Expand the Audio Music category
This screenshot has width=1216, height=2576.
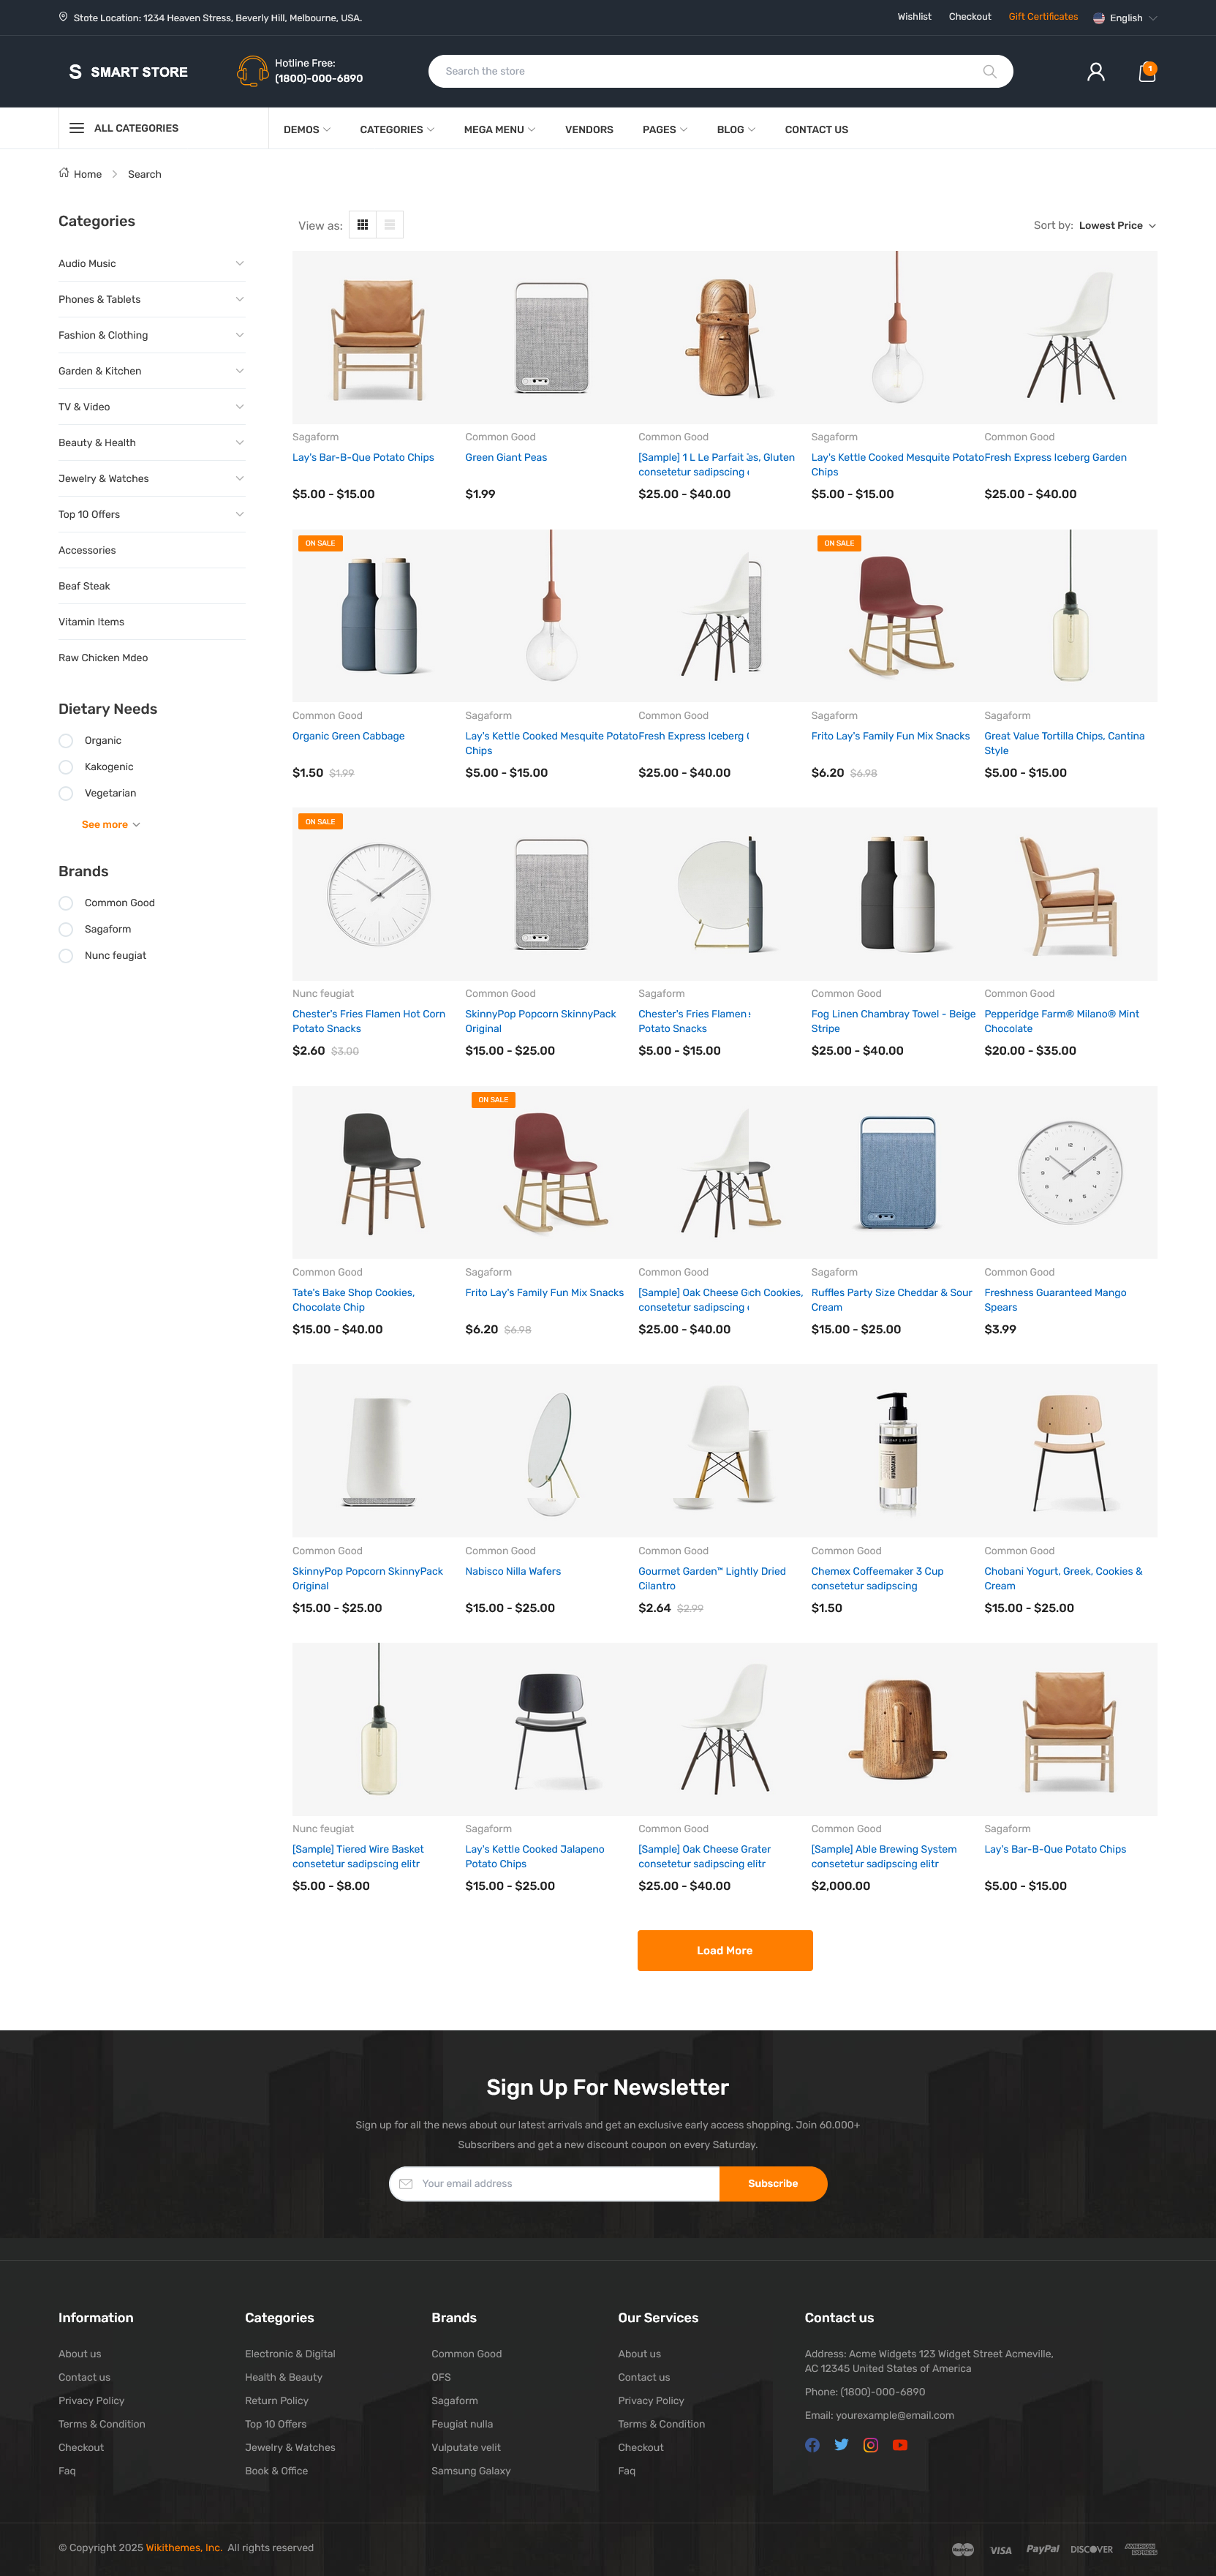151,264
